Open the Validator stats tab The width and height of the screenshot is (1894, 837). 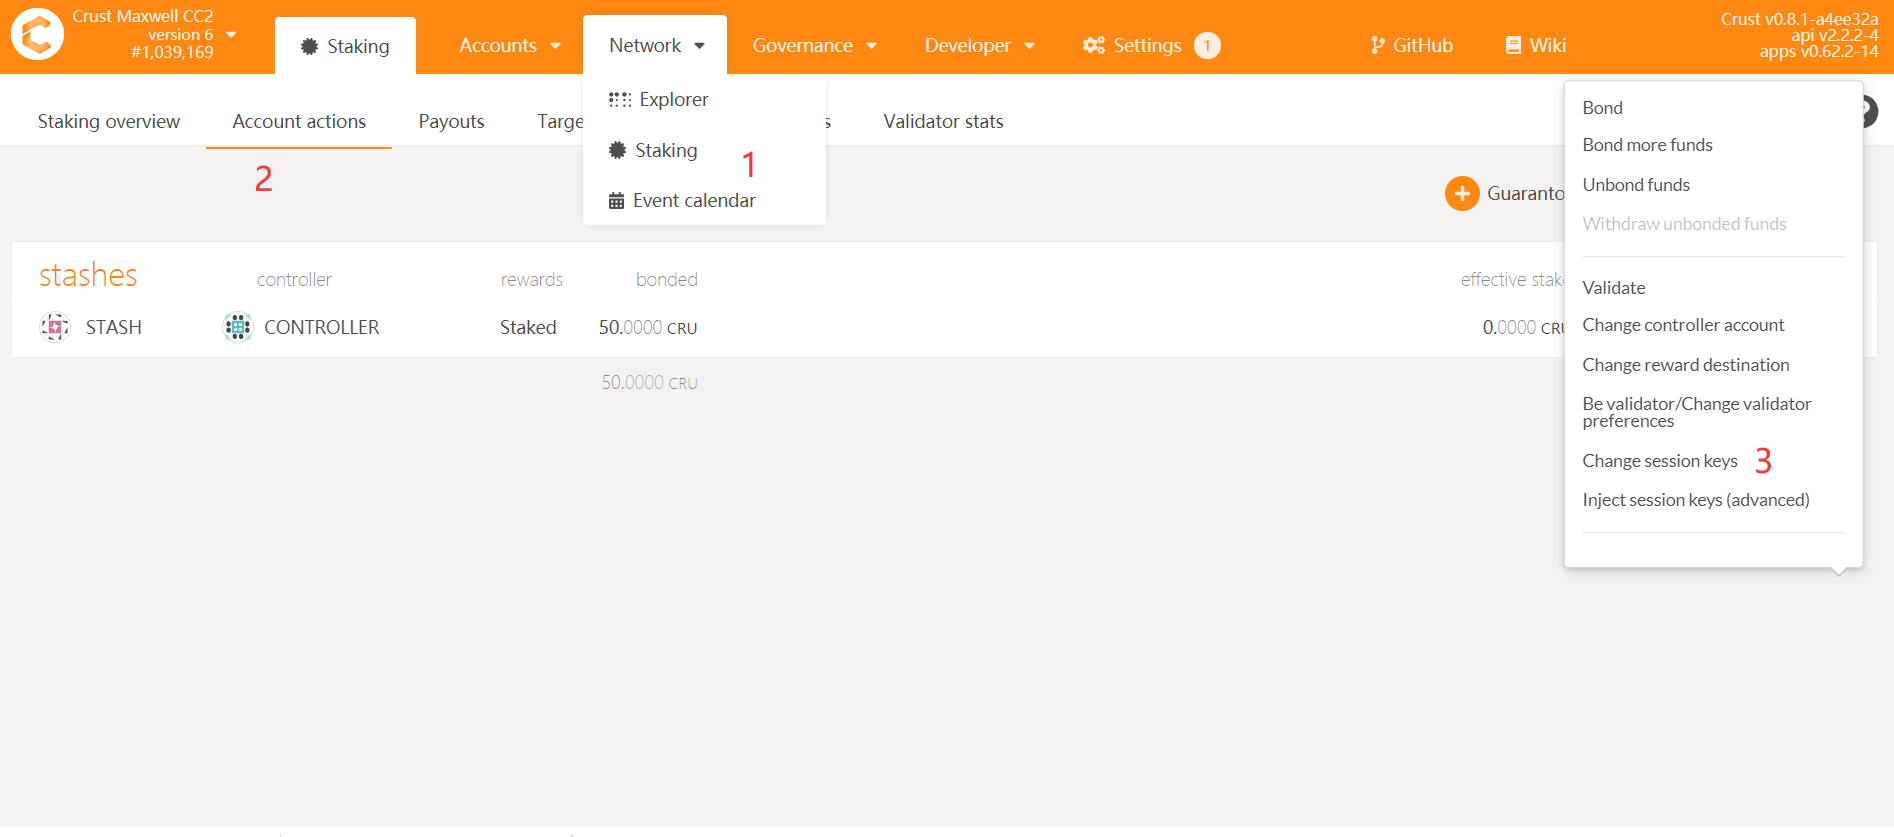click(x=943, y=121)
